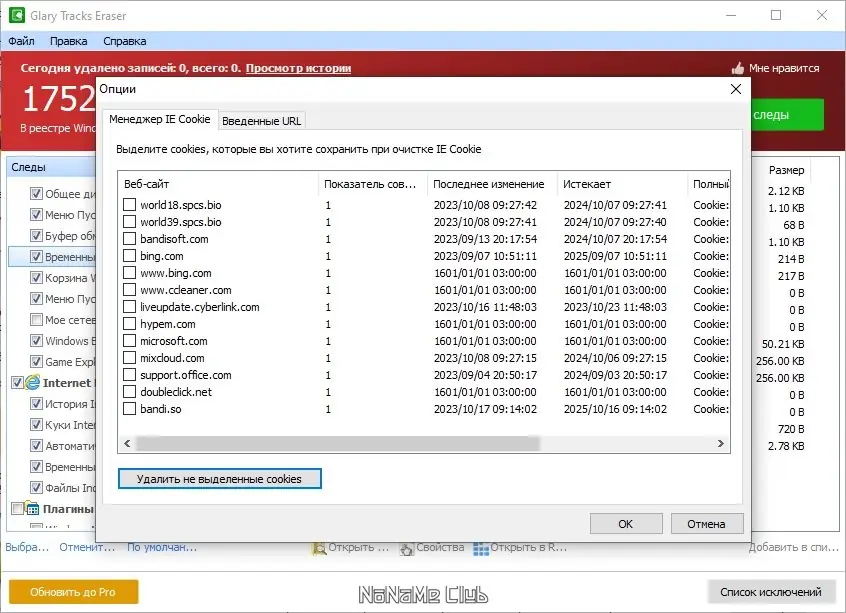
Task: Uncheck the Буфер обмена checkbox in the tree
Action: point(36,235)
